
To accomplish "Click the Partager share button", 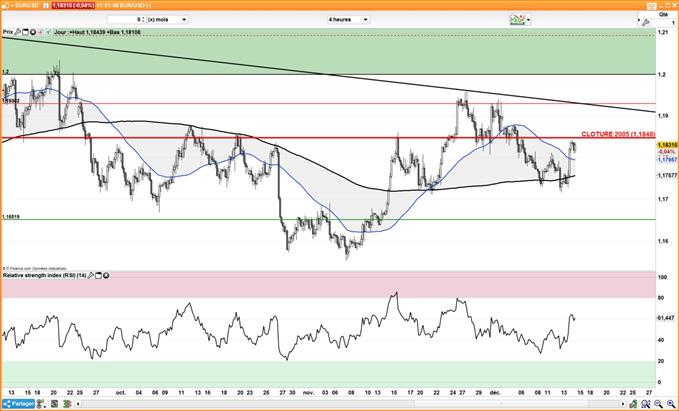I will [x=18, y=404].
